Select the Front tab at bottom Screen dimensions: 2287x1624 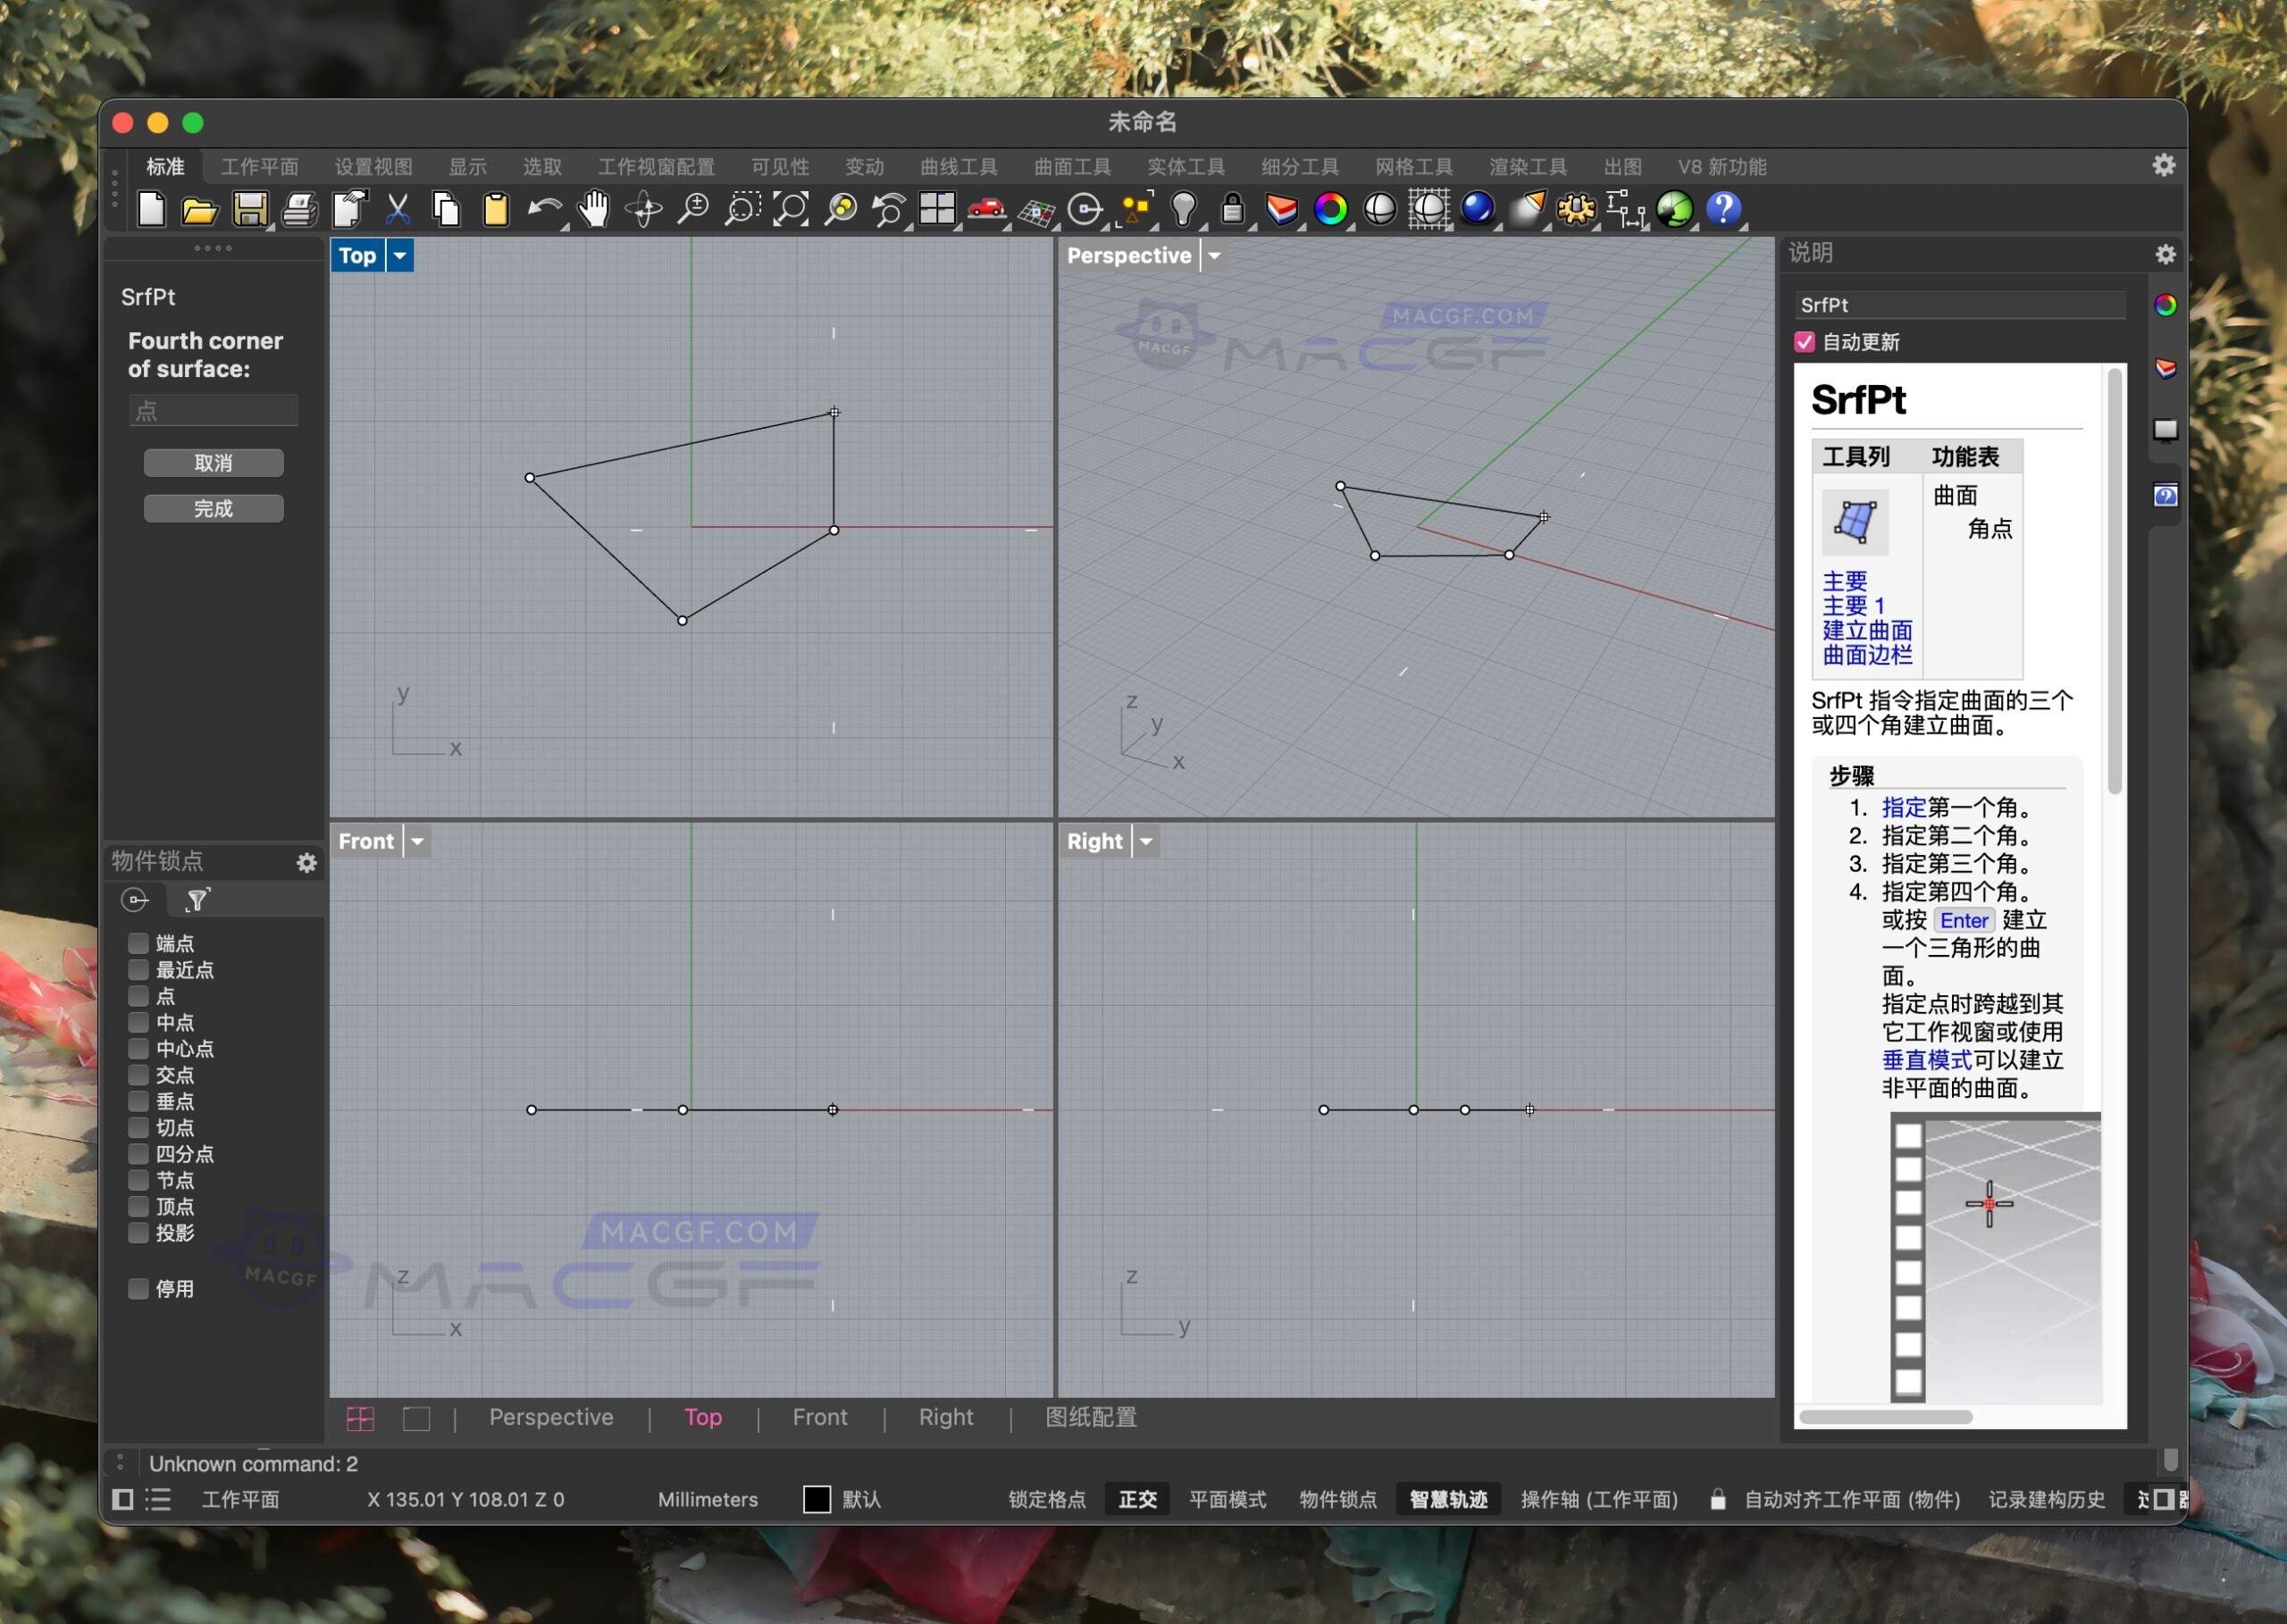coord(819,1417)
